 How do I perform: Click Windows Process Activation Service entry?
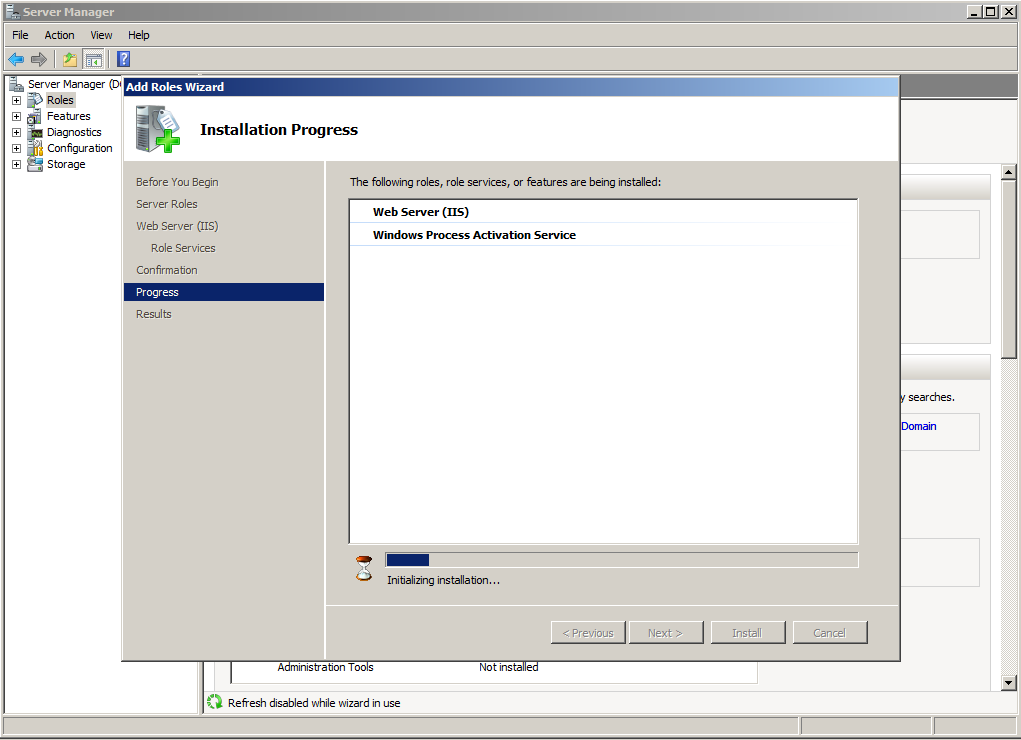click(x=474, y=235)
